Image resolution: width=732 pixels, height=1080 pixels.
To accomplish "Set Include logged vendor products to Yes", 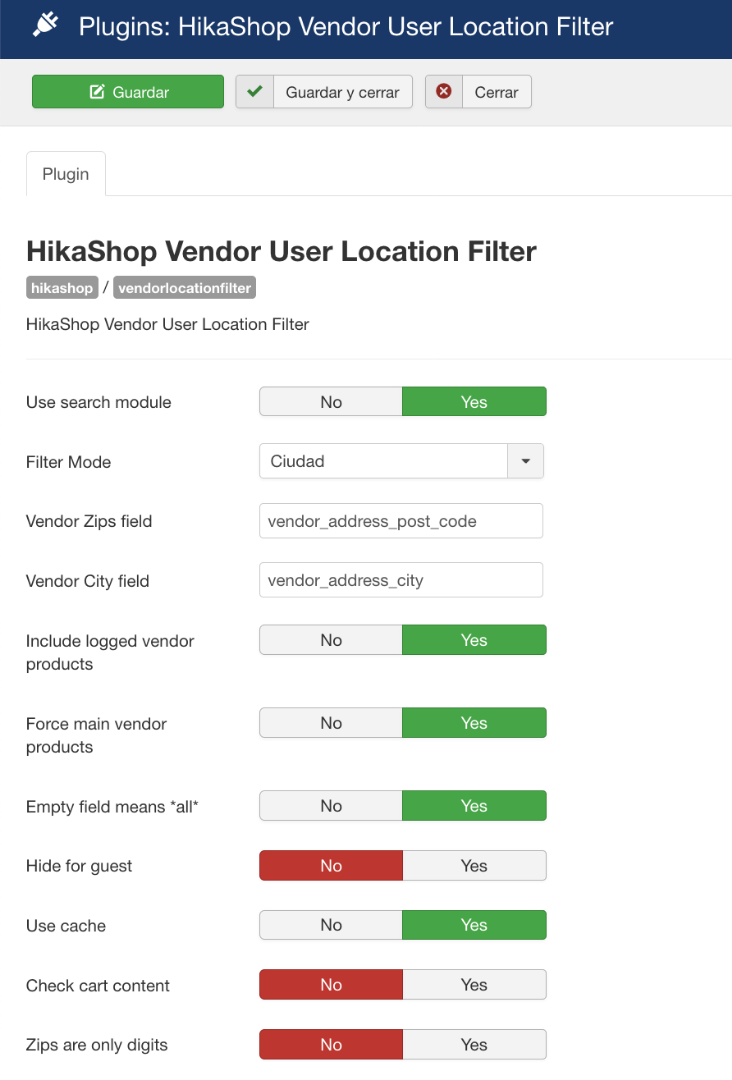I will (x=474, y=640).
